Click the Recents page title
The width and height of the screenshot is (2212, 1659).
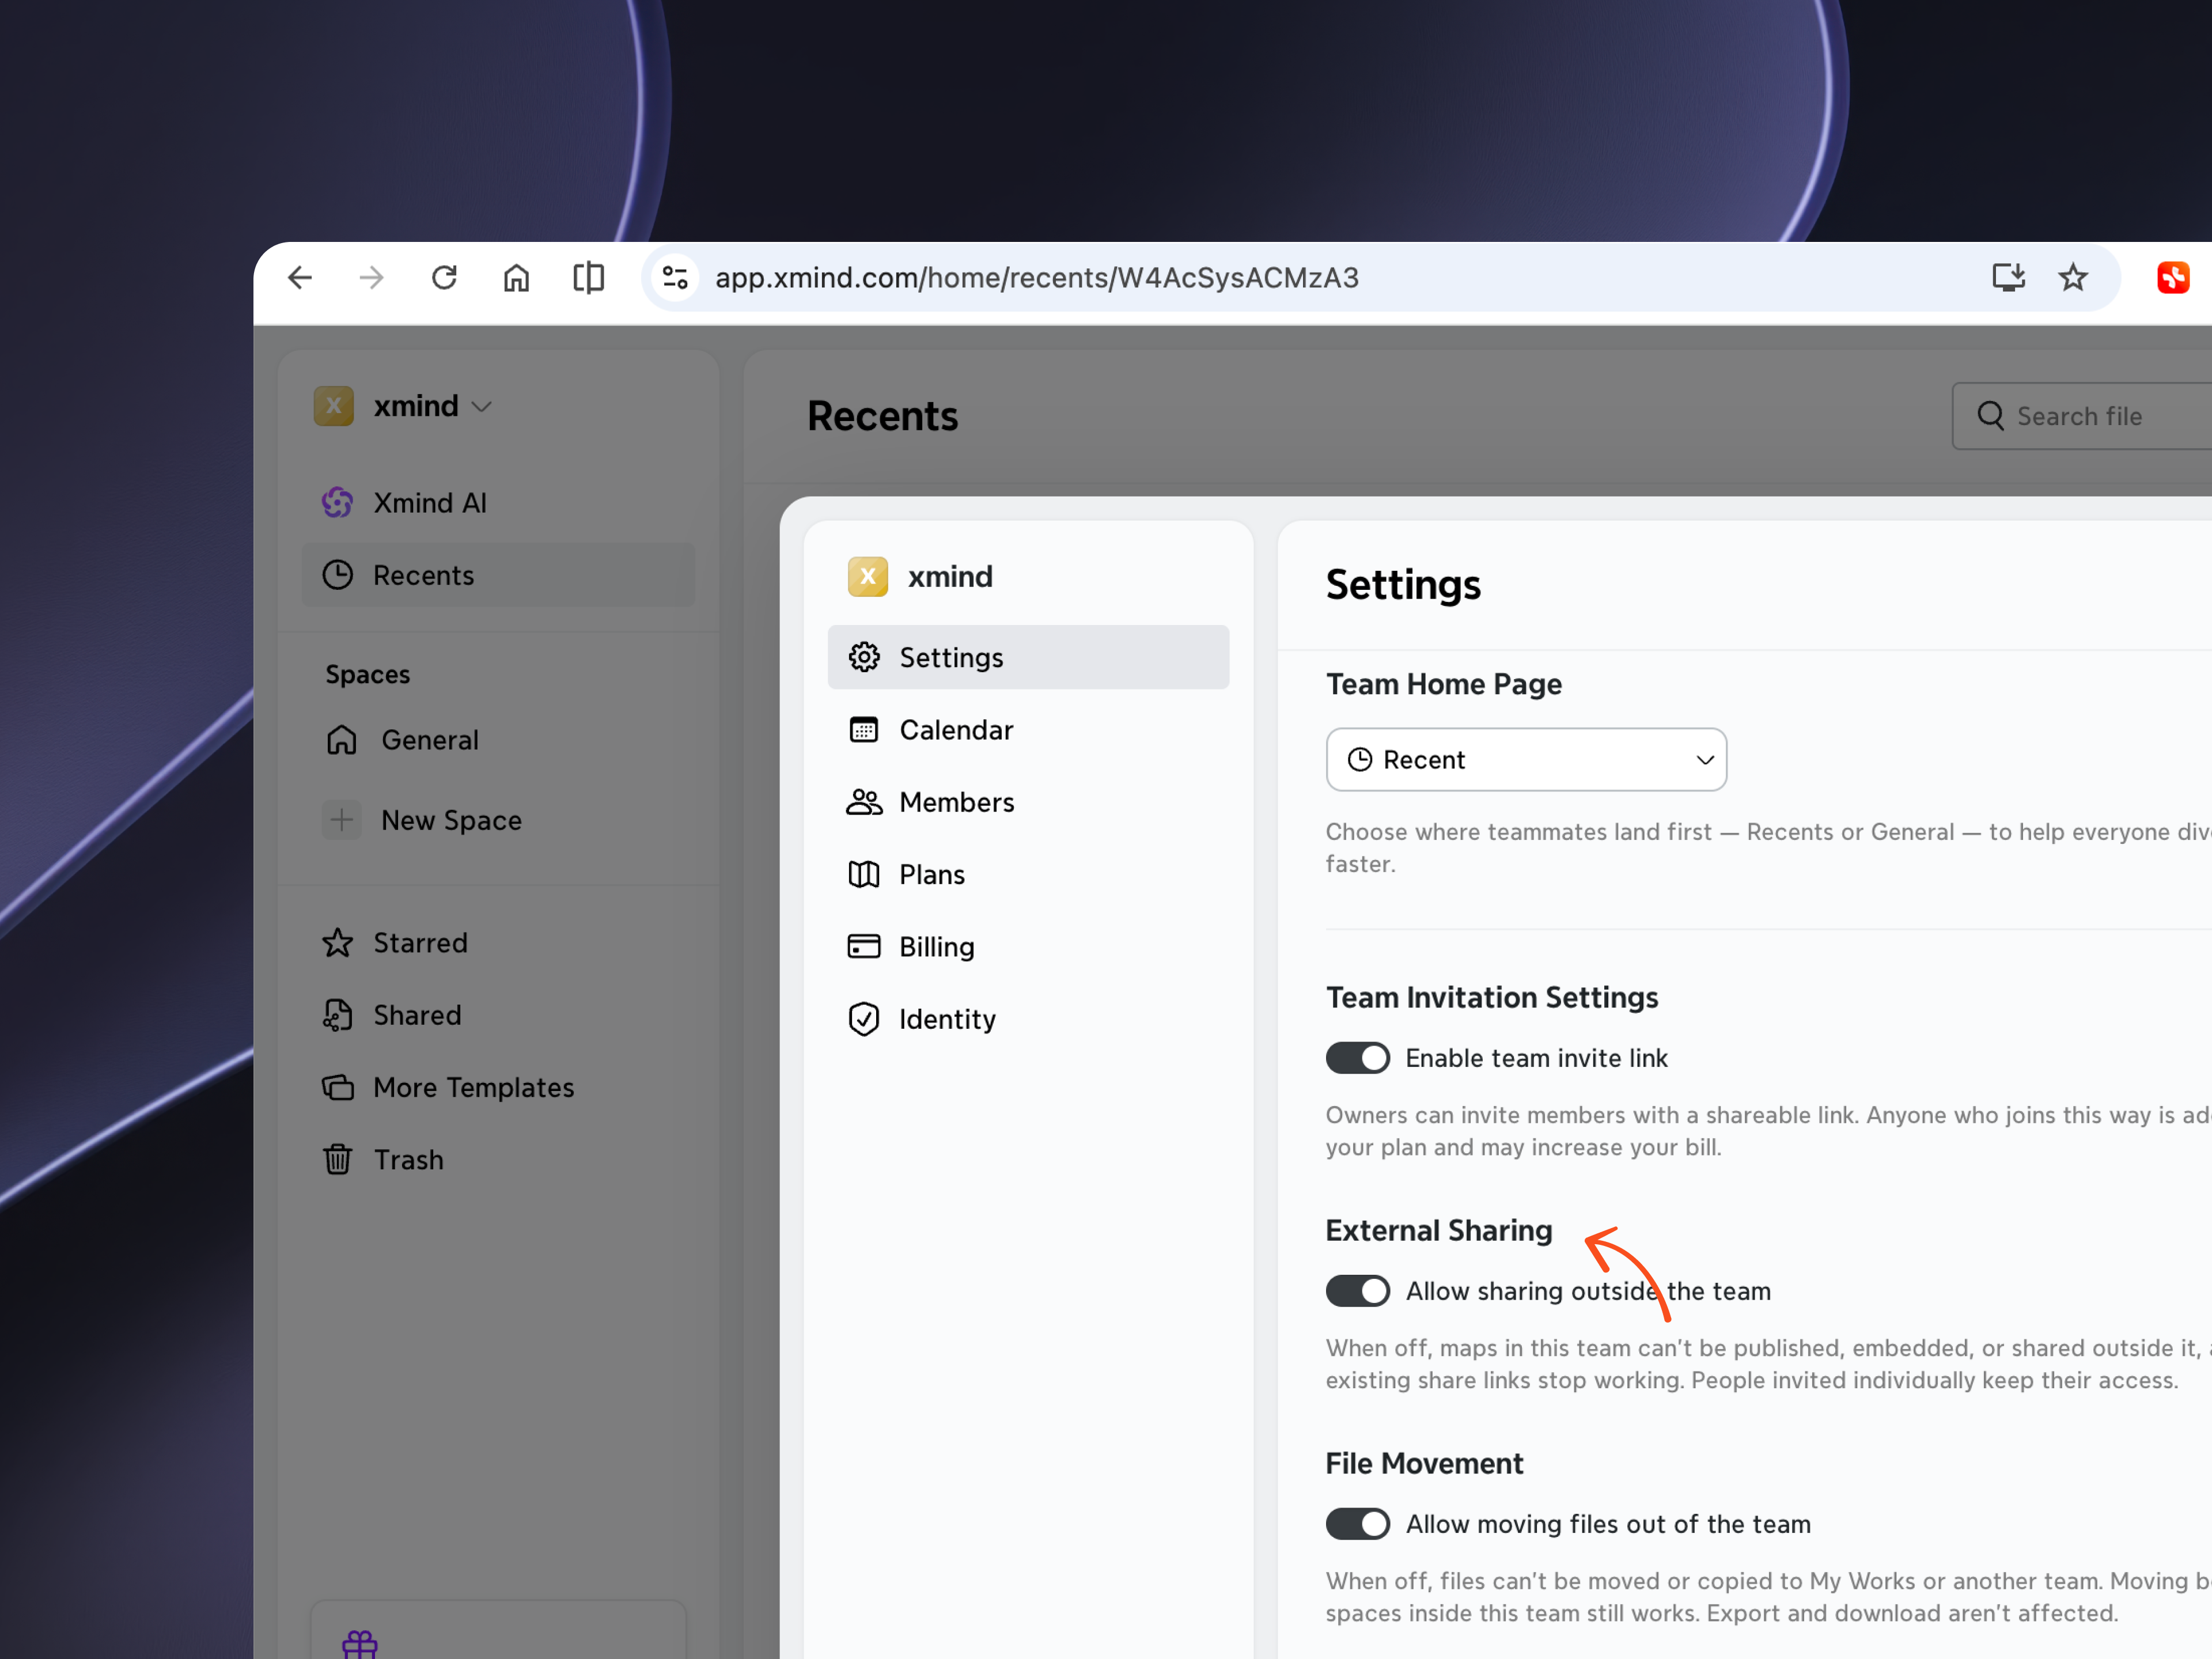(x=883, y=416)
